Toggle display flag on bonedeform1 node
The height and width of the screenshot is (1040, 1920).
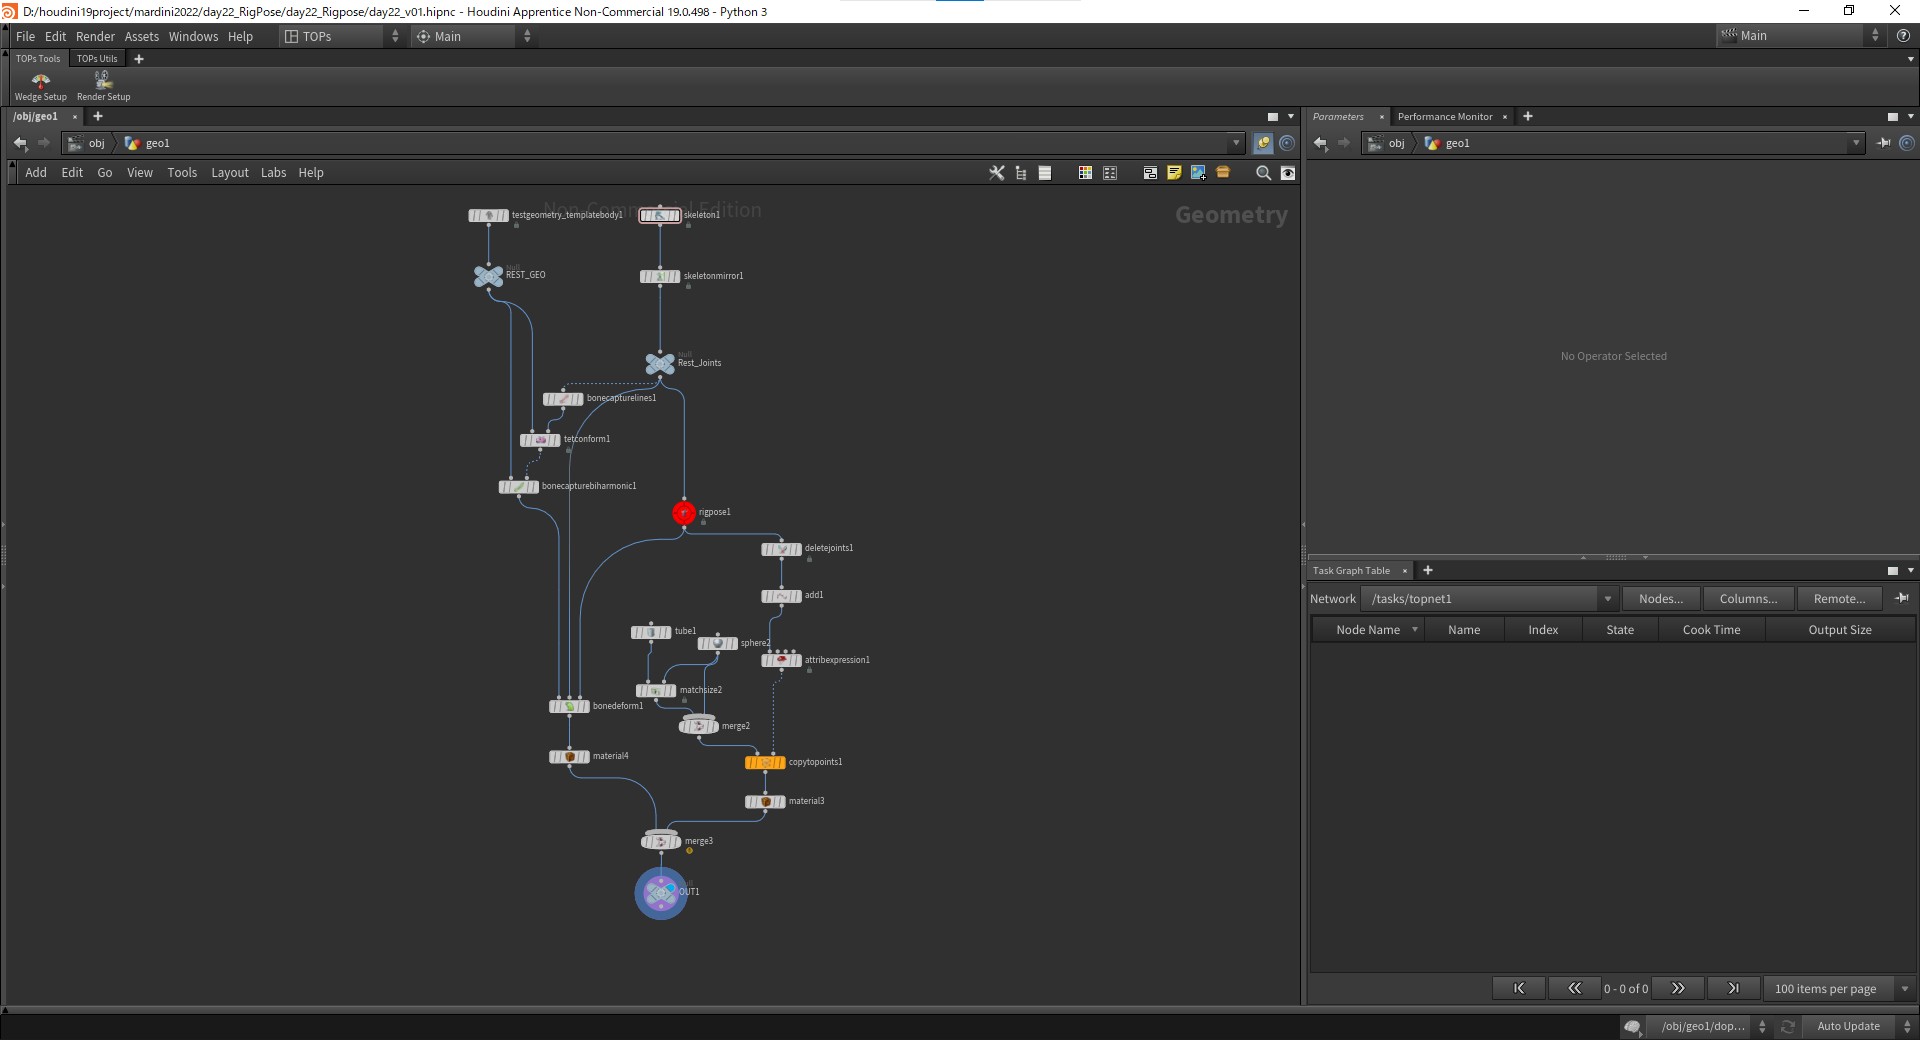pos(585,707)
